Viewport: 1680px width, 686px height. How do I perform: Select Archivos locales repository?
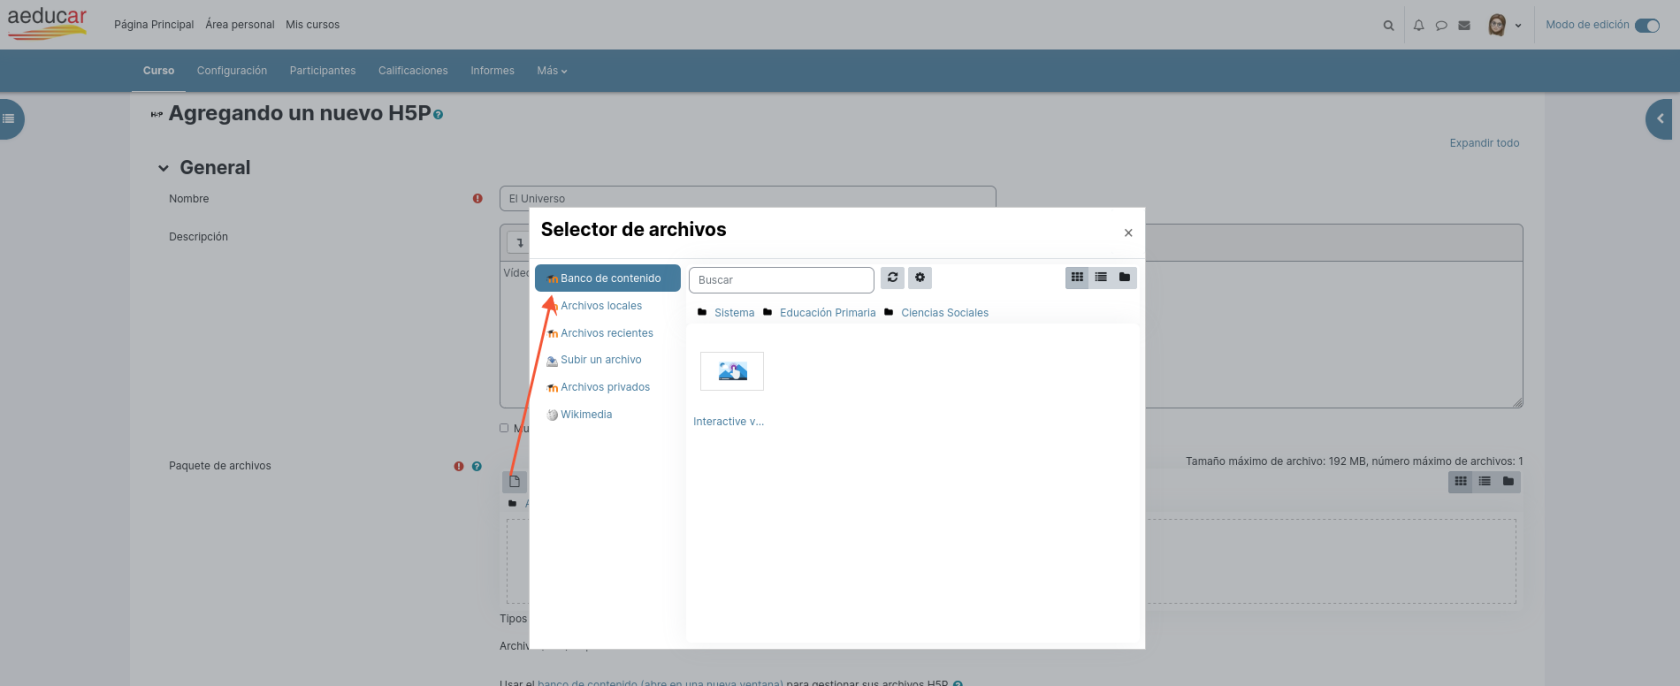coord(601,306)
